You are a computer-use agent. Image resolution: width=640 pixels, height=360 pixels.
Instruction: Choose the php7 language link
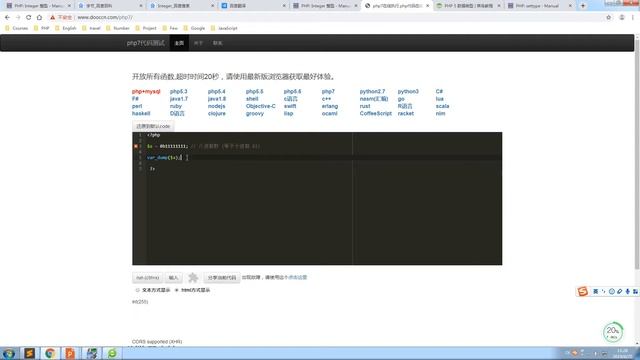coord(328,91)
